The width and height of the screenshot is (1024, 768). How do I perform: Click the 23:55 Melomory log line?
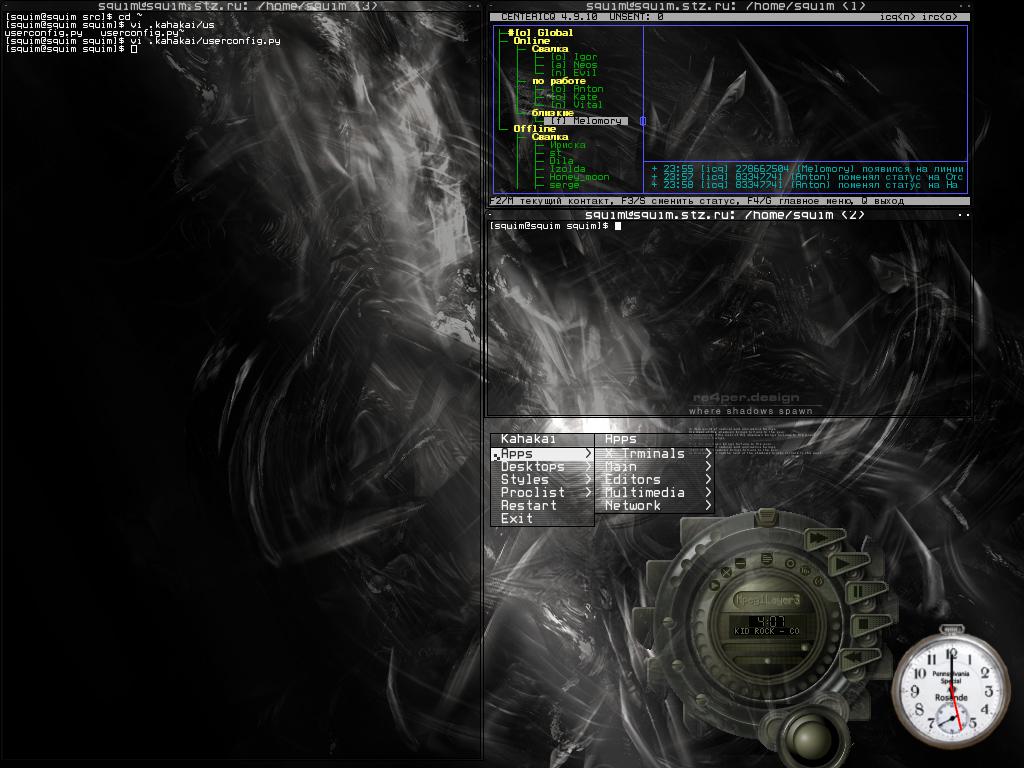[807, 168]
